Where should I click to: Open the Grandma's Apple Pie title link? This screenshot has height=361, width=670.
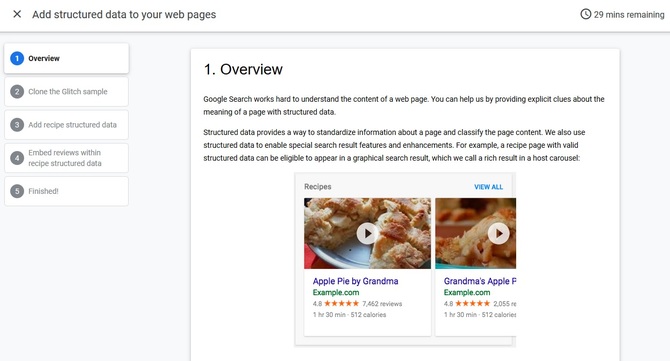pyautogui.click(x=480, y=281)
